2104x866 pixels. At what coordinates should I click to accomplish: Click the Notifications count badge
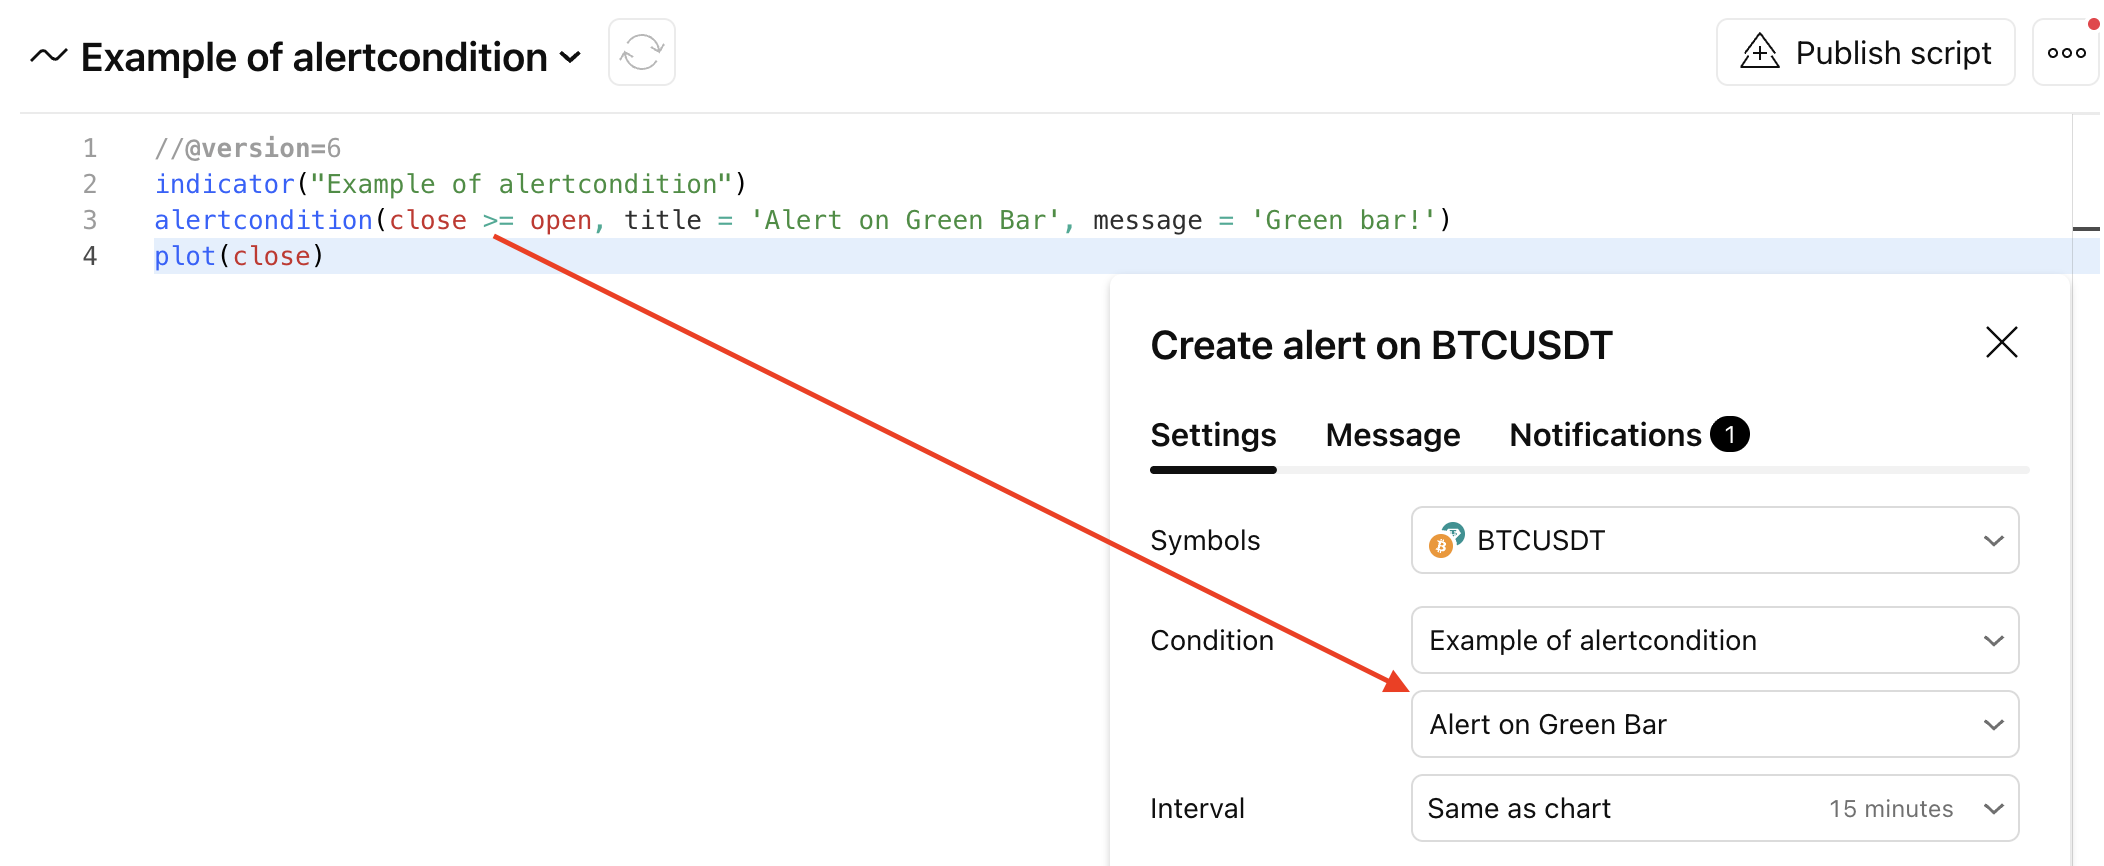[1729, 434]
